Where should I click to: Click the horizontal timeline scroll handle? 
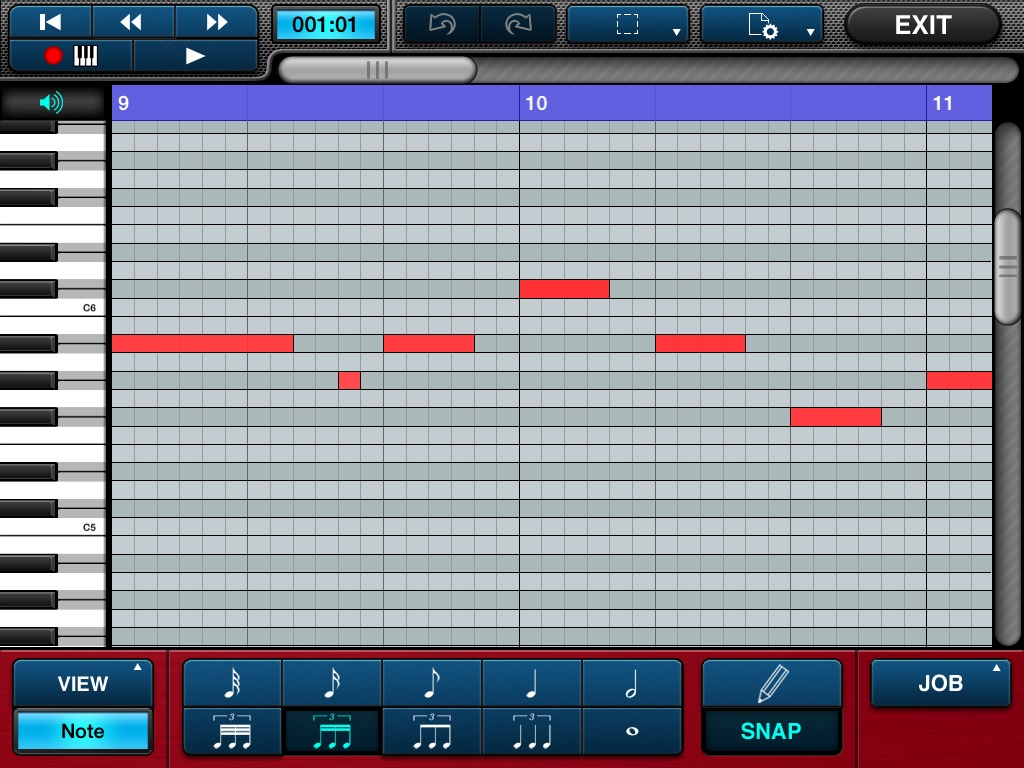coord(377,69)
